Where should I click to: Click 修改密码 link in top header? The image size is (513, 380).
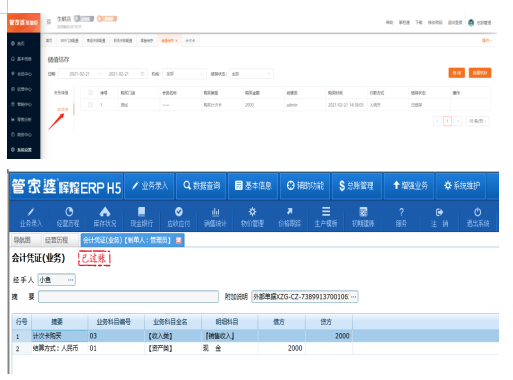point(435,23)
